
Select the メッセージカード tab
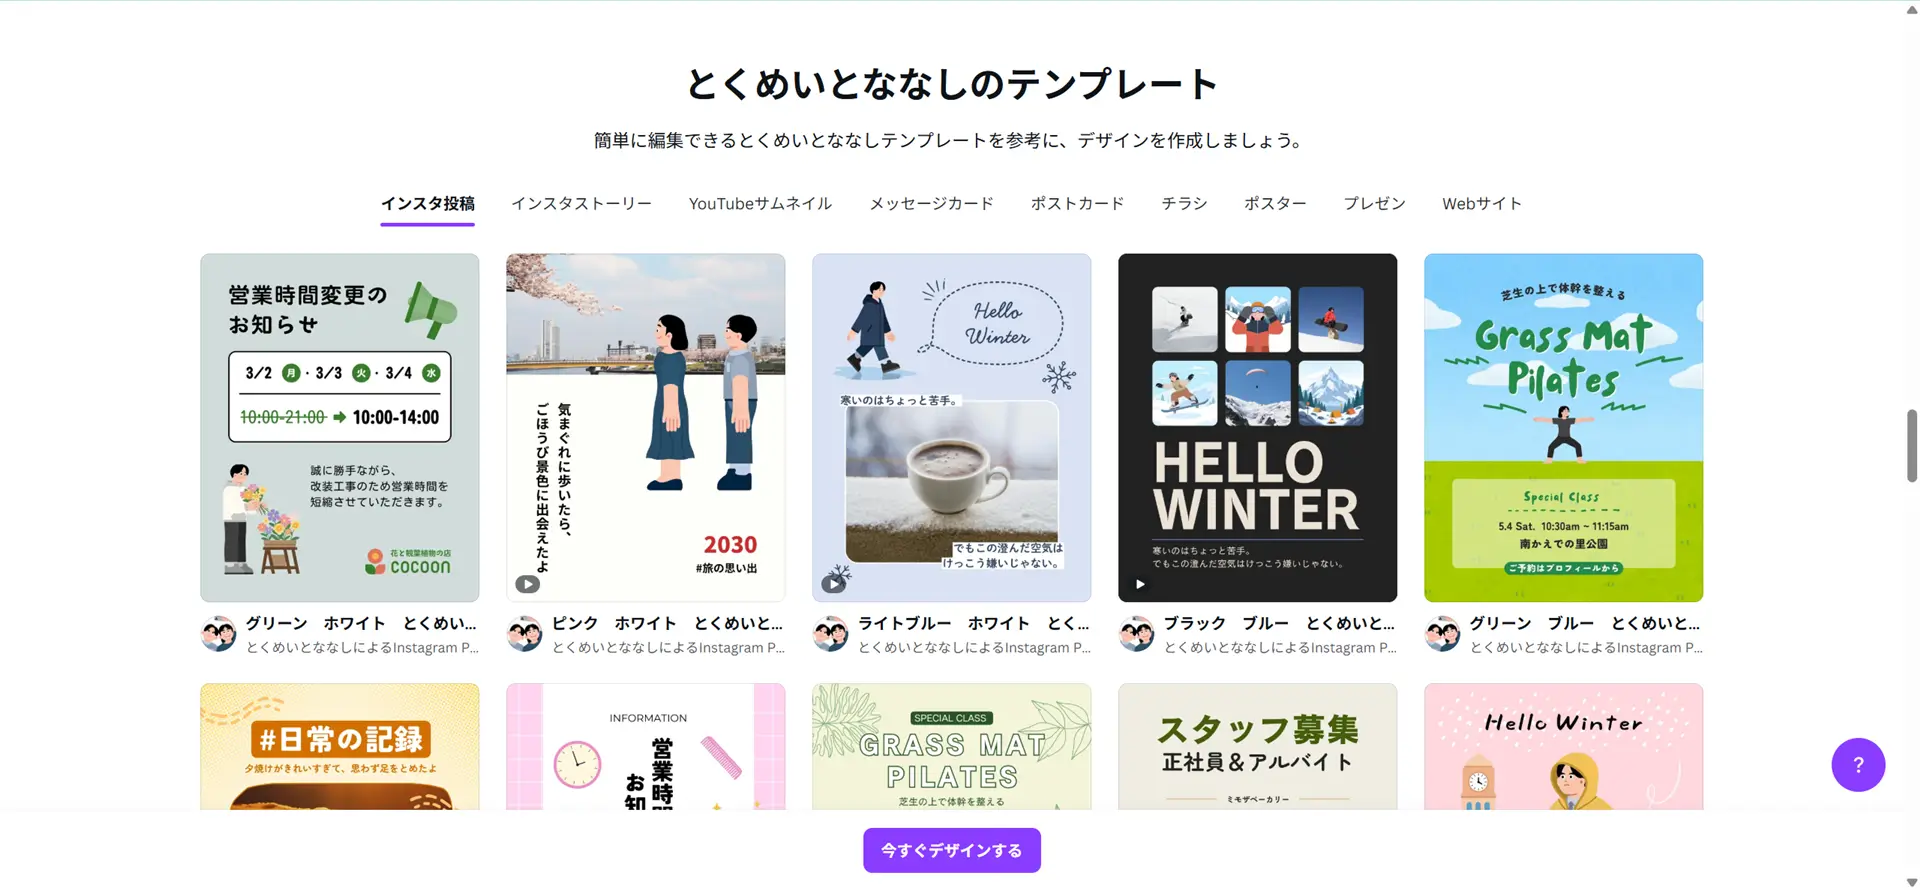(x=931, y=204)
